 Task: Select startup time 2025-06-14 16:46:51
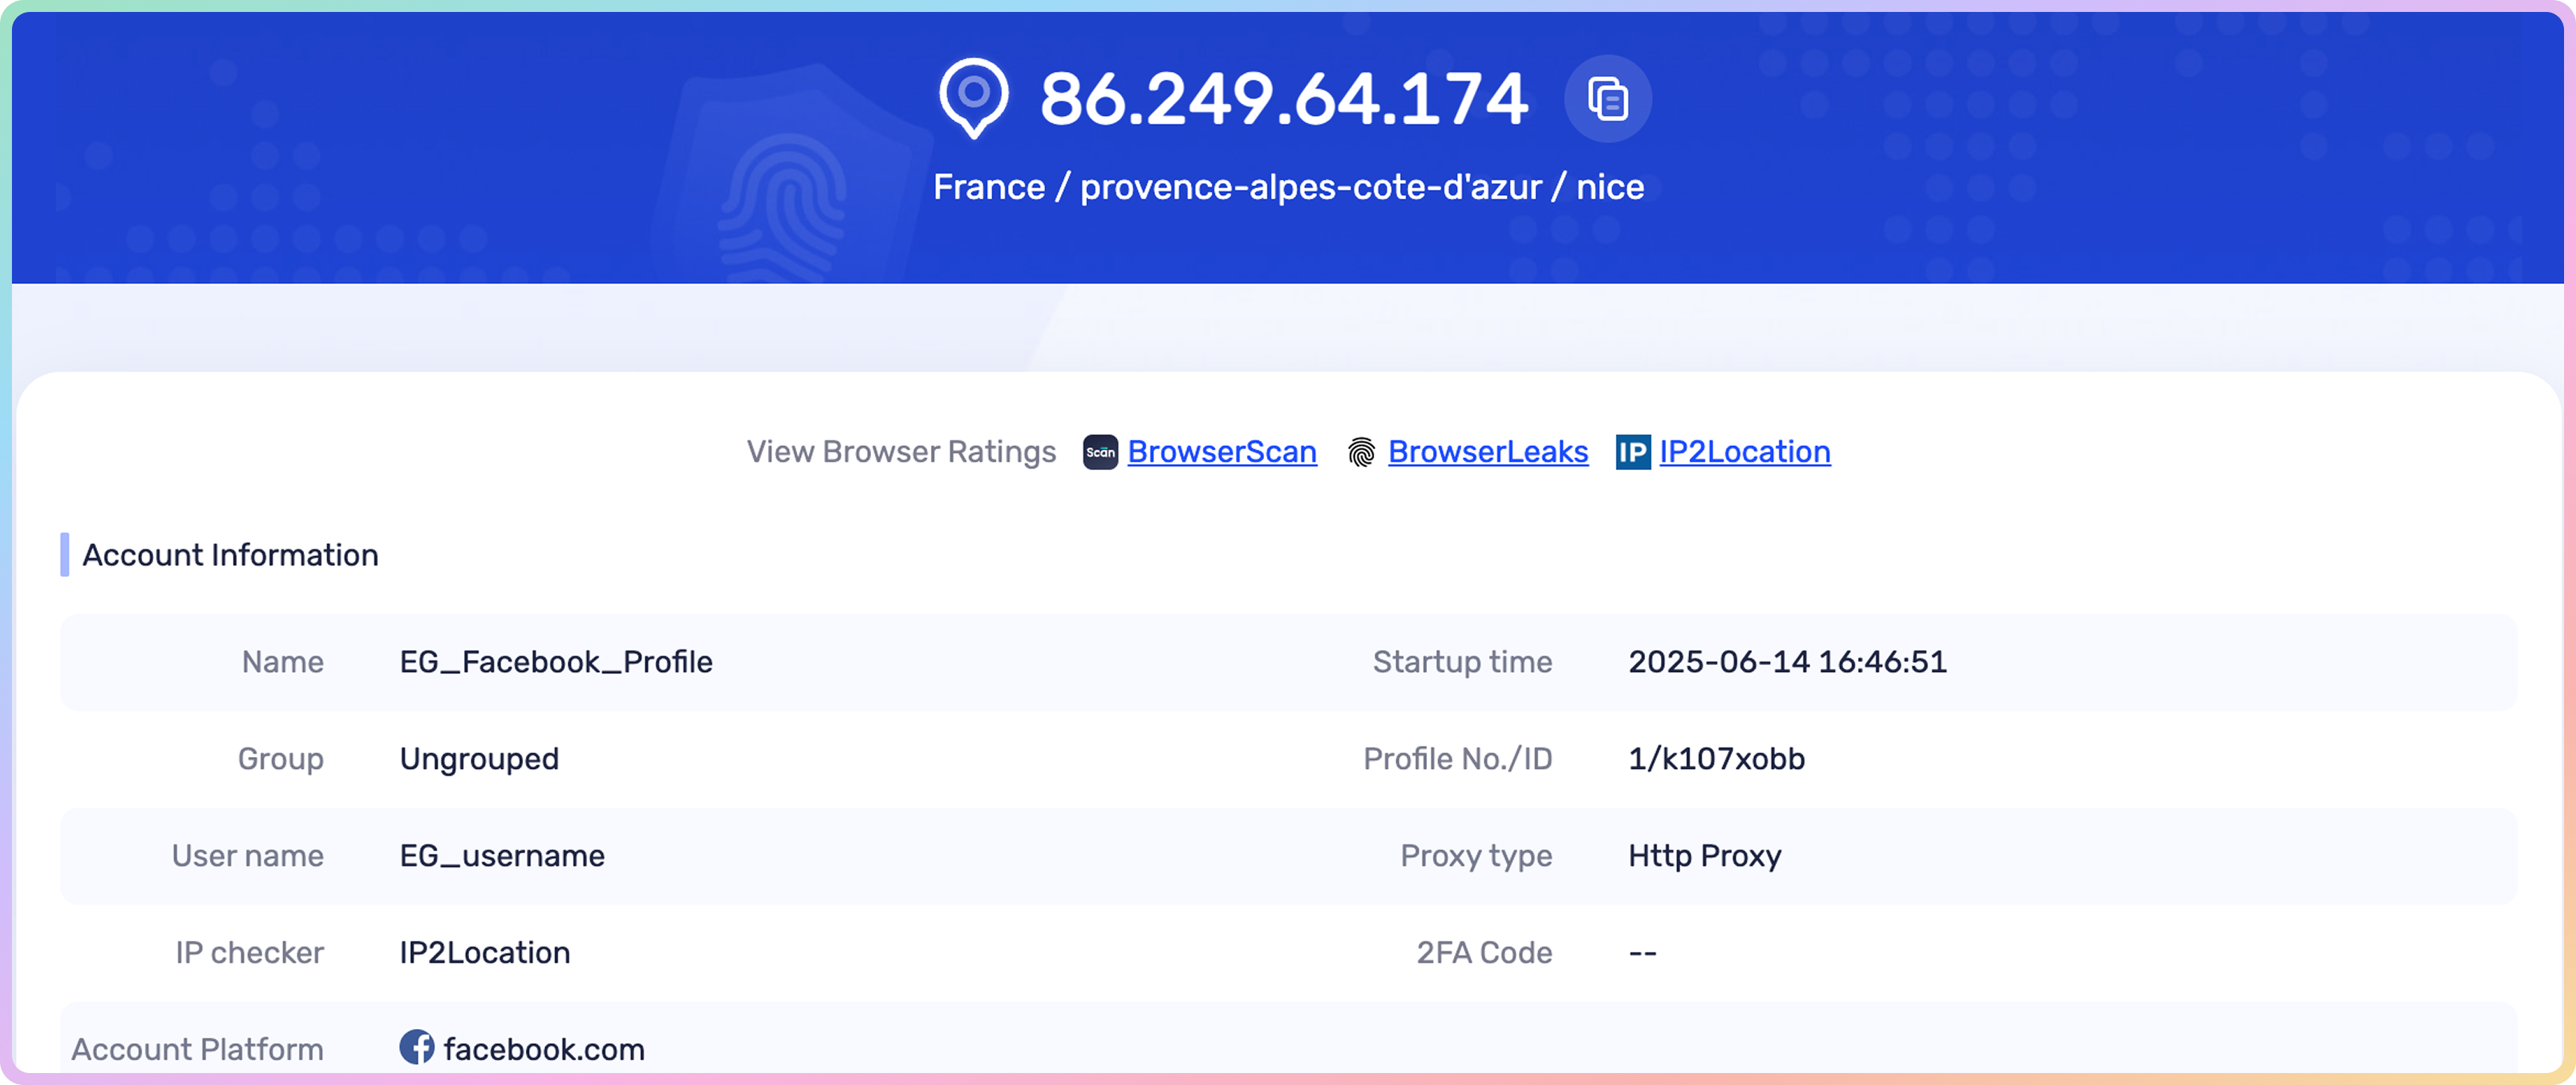(1787, 662)
